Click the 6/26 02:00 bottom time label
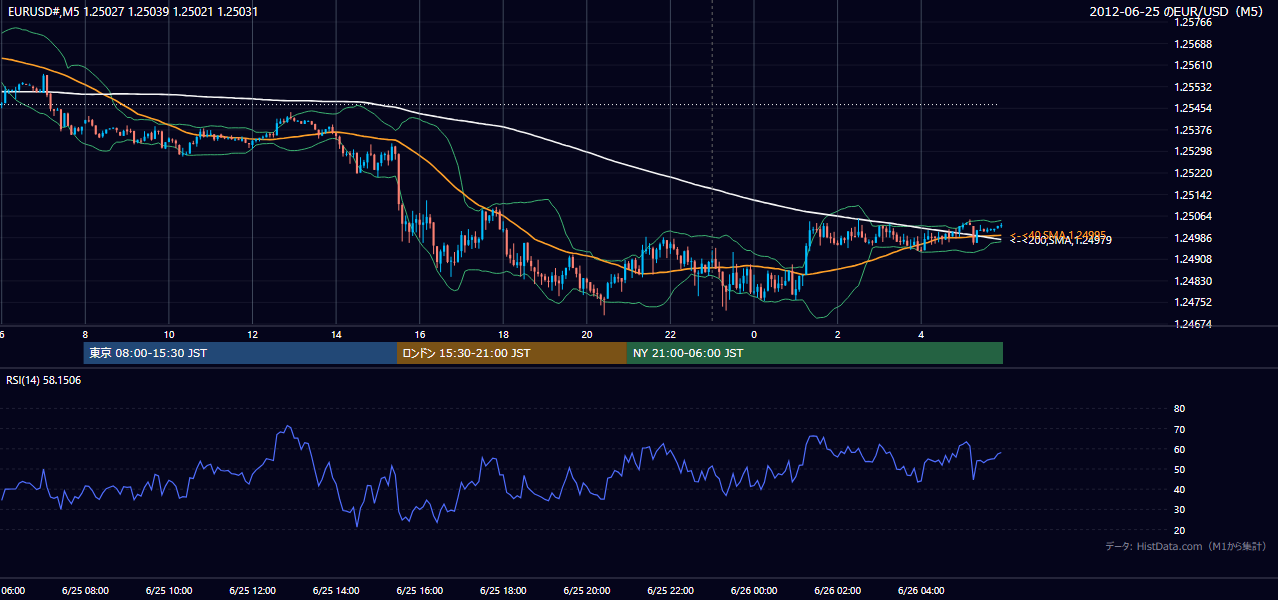1278x600 pixels. tap(838, 591)
